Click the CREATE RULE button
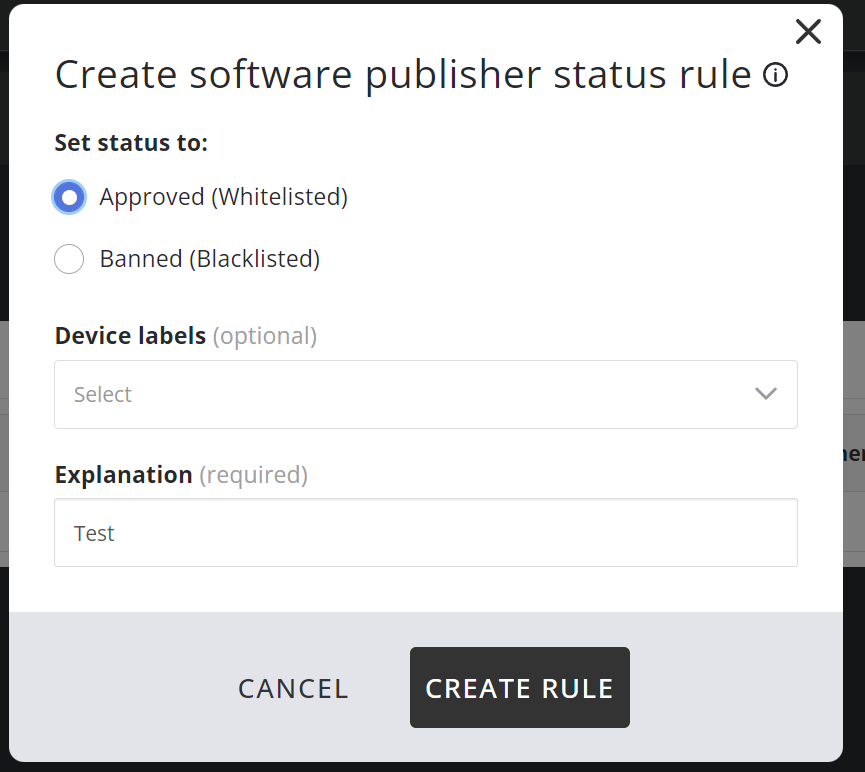 (519, 688)
